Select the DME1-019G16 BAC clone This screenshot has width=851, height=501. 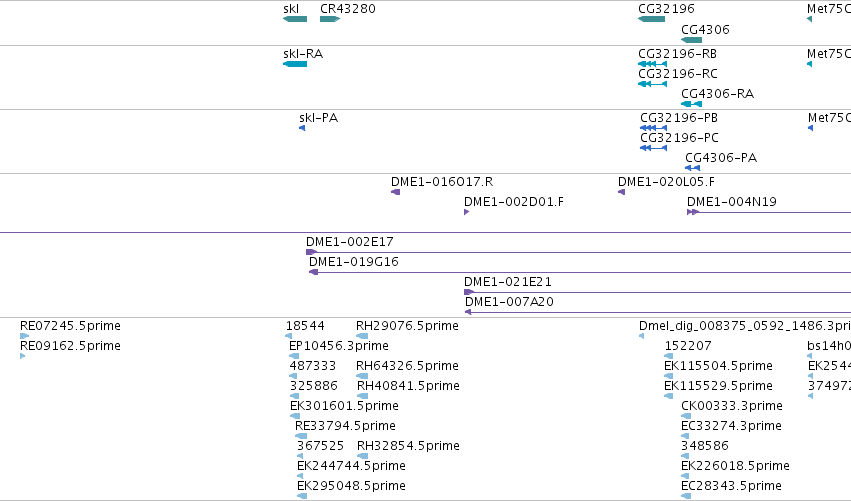(580, 272)
